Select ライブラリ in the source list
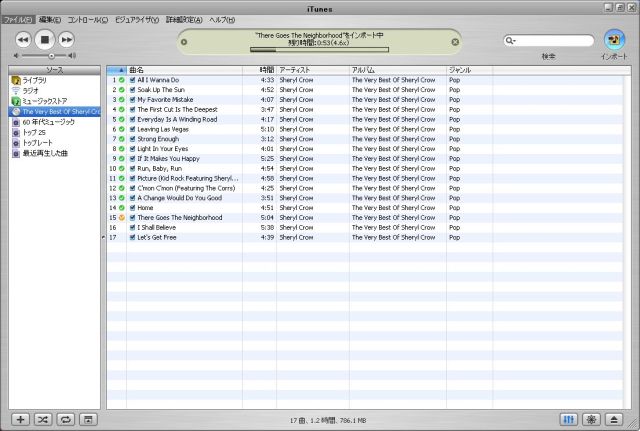This screenshot has width=640, height=431. tap(54, 80)
